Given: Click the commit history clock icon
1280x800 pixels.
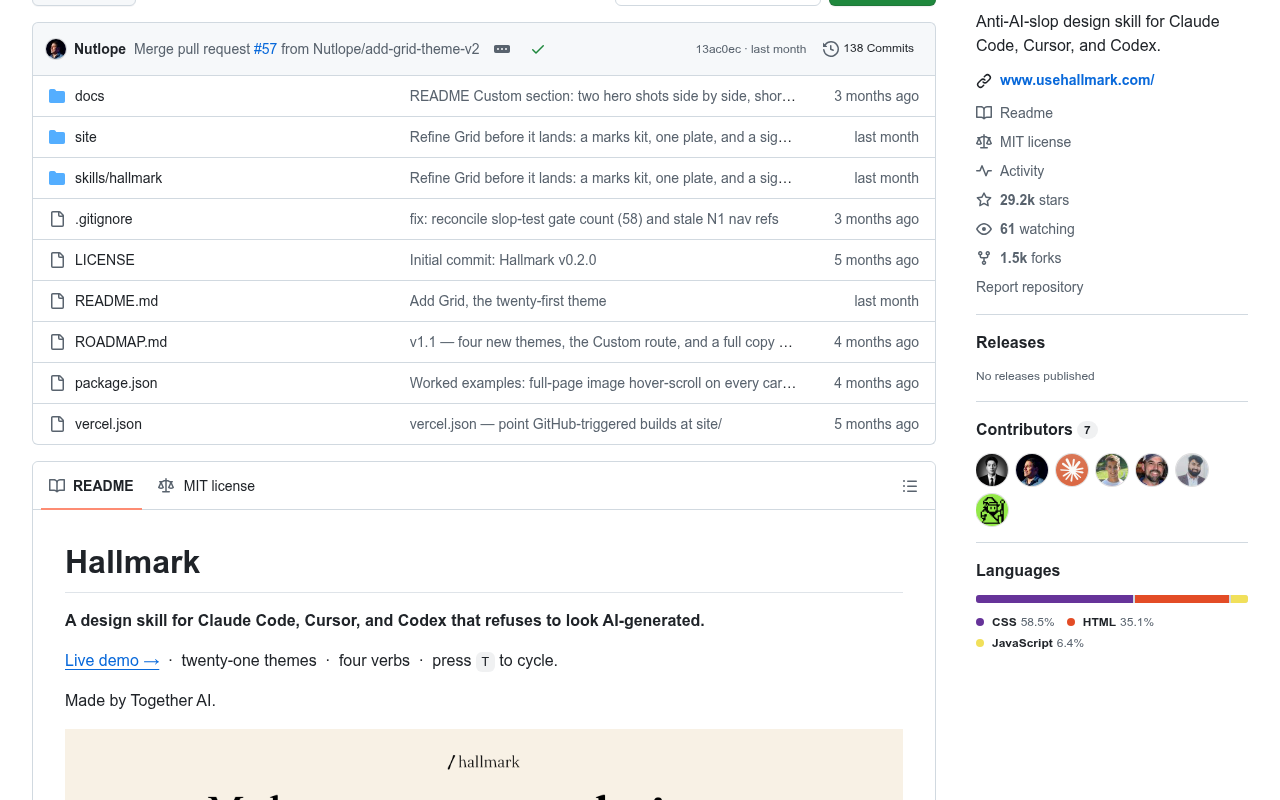Looking at the screenshot, I should (831, 49).
